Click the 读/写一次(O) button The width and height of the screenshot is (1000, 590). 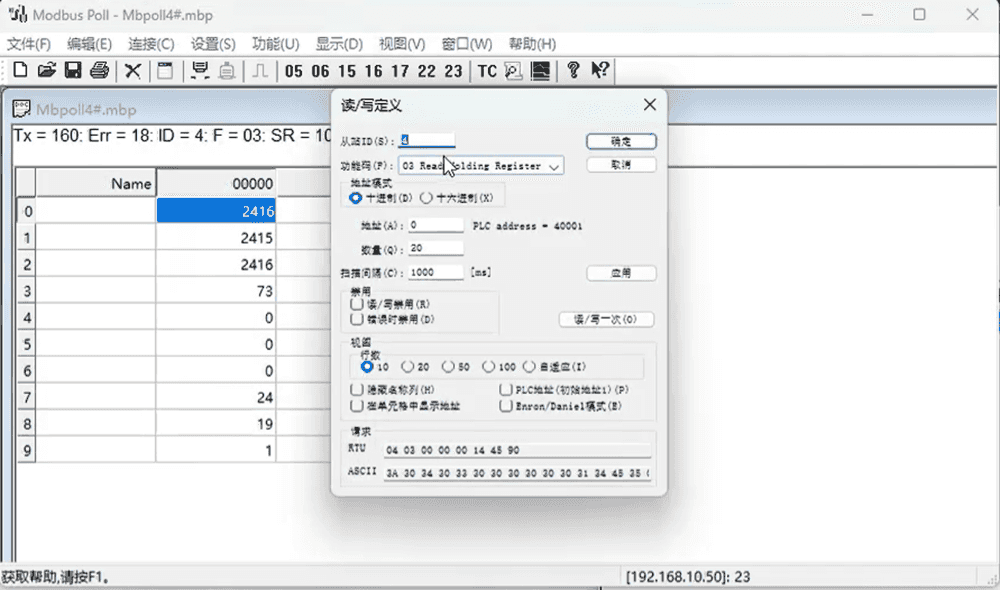pyautogui.click(x=606, y=320)
